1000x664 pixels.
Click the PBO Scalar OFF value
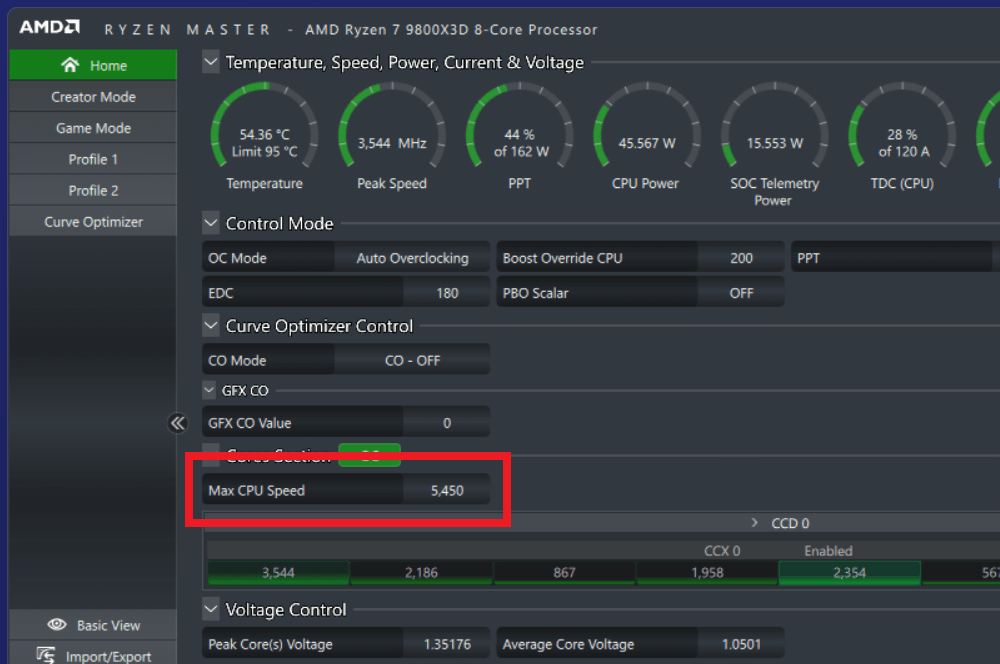point(741,293)
